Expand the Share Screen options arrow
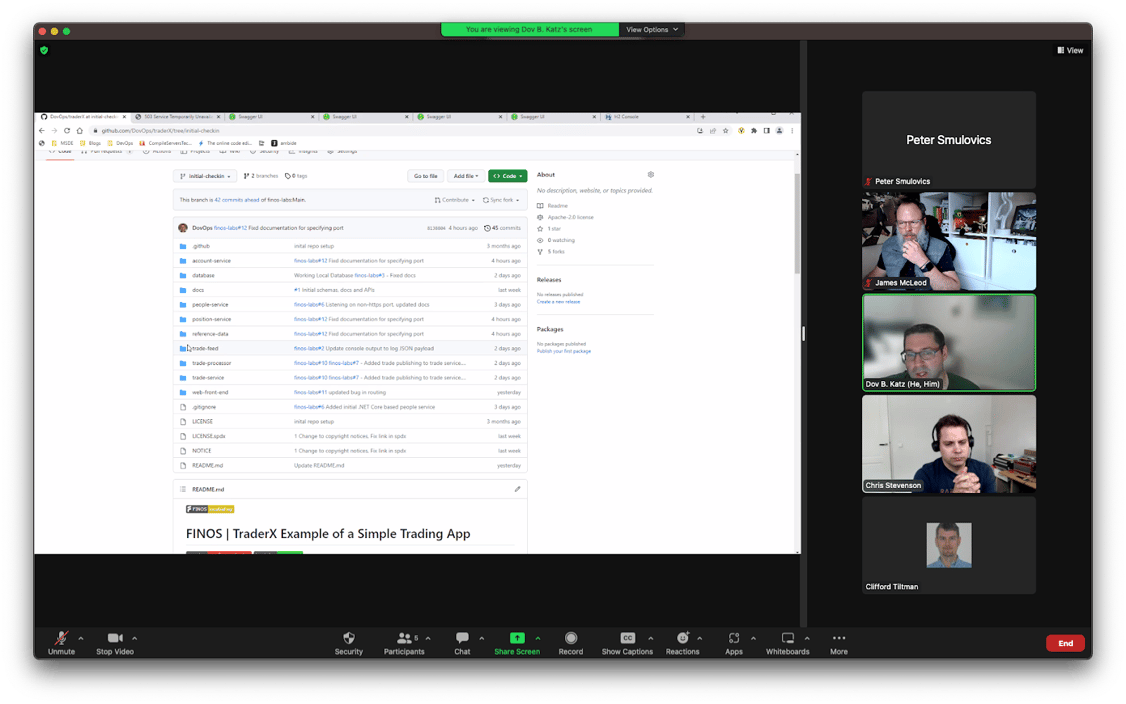Viewport: 1126px width, 704px height. click(x=537, y=638)
